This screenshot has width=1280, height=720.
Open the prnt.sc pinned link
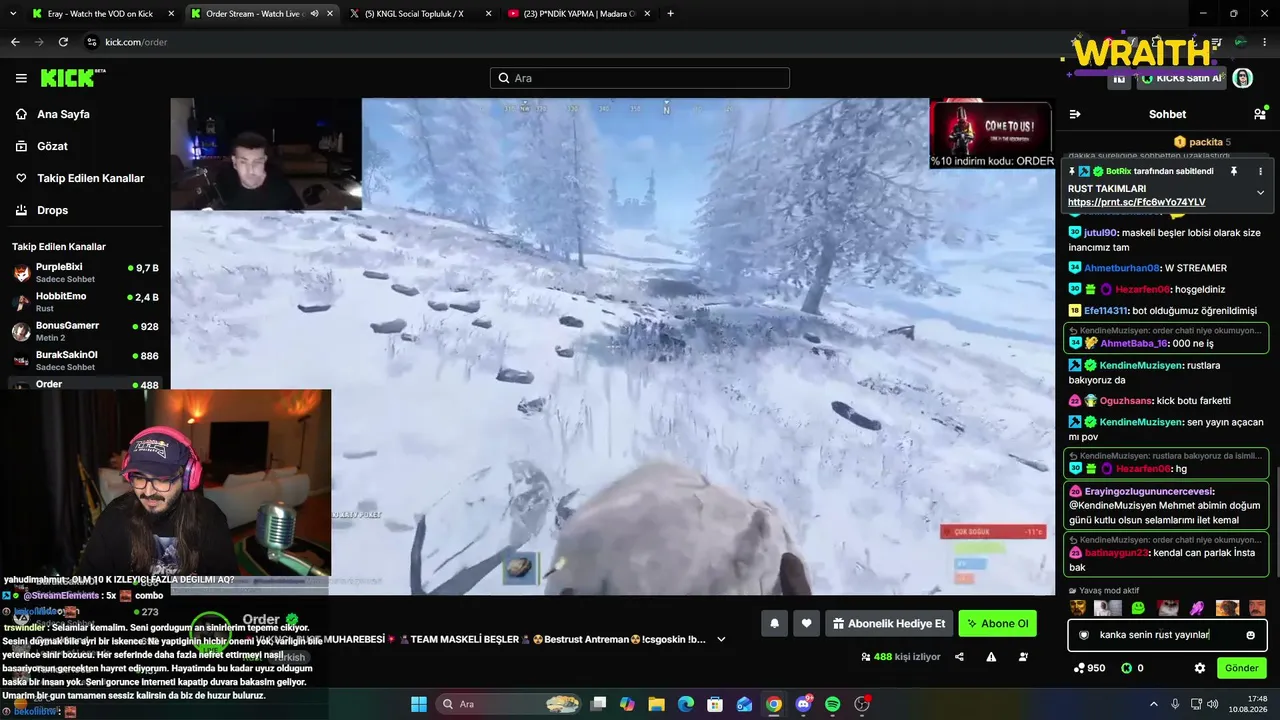tap(1136, 202)
